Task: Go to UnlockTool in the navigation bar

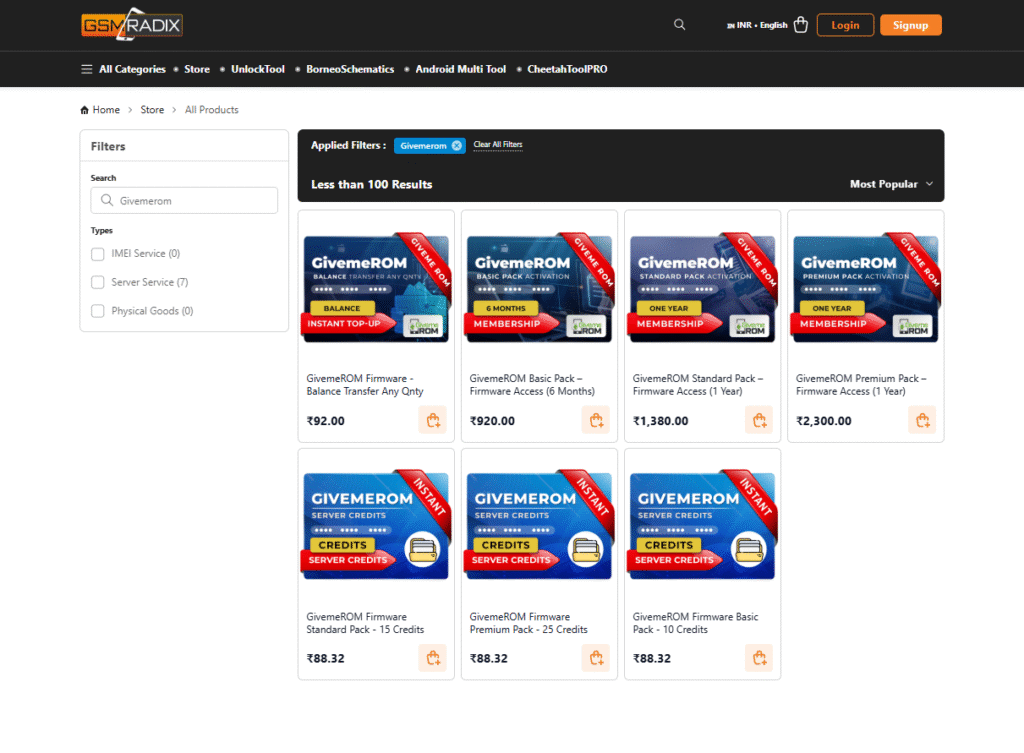Action: coord(257,69)
